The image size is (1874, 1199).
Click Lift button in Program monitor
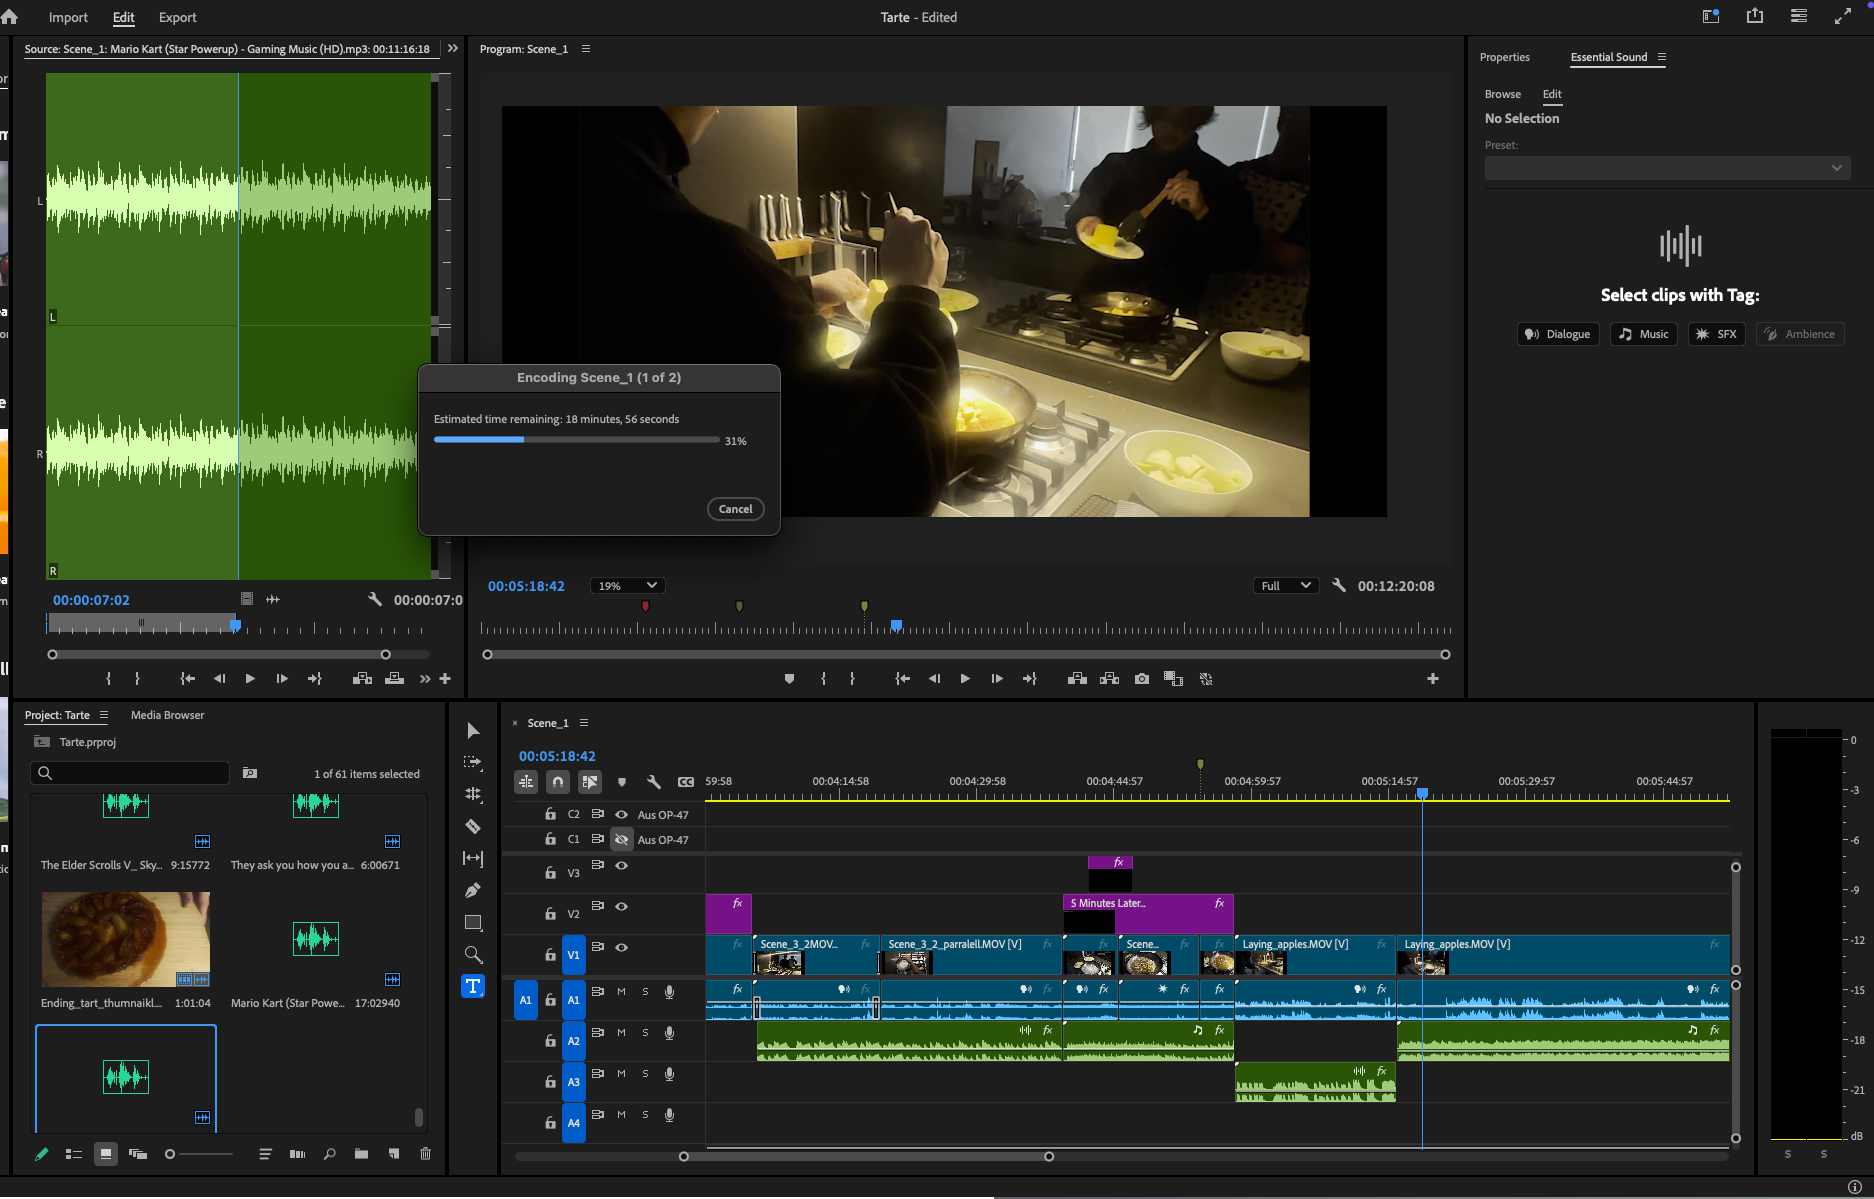pyautogui.click(x=1077, y=679)
